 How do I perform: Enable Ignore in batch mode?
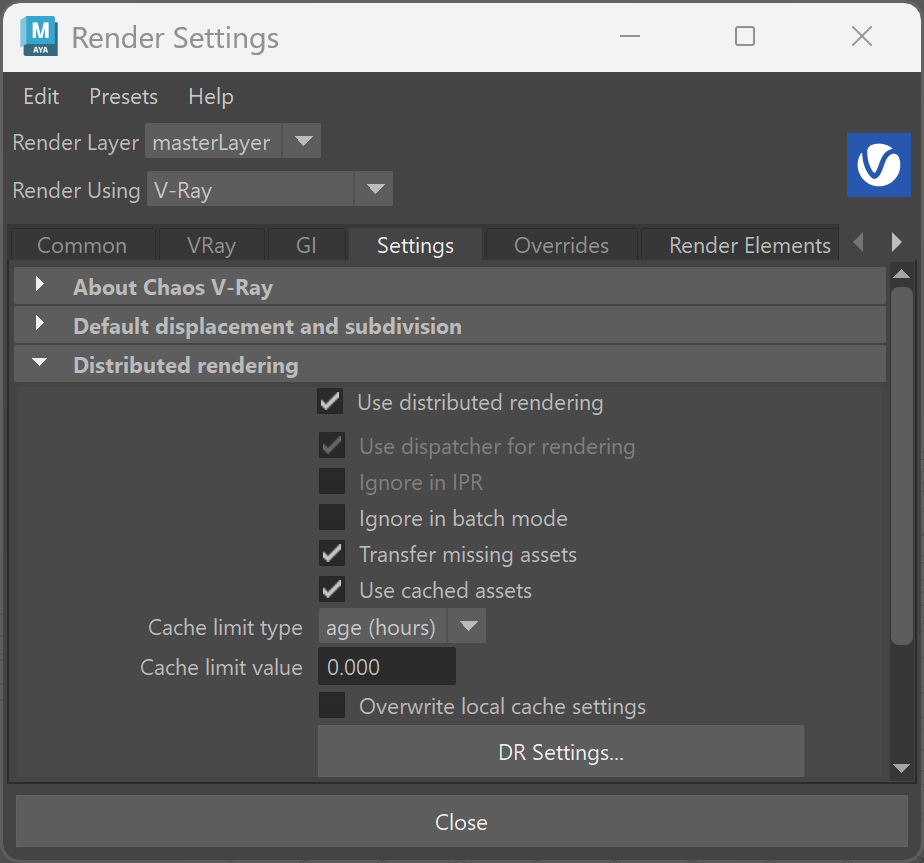pyautogui.click(x=332, y=518)
